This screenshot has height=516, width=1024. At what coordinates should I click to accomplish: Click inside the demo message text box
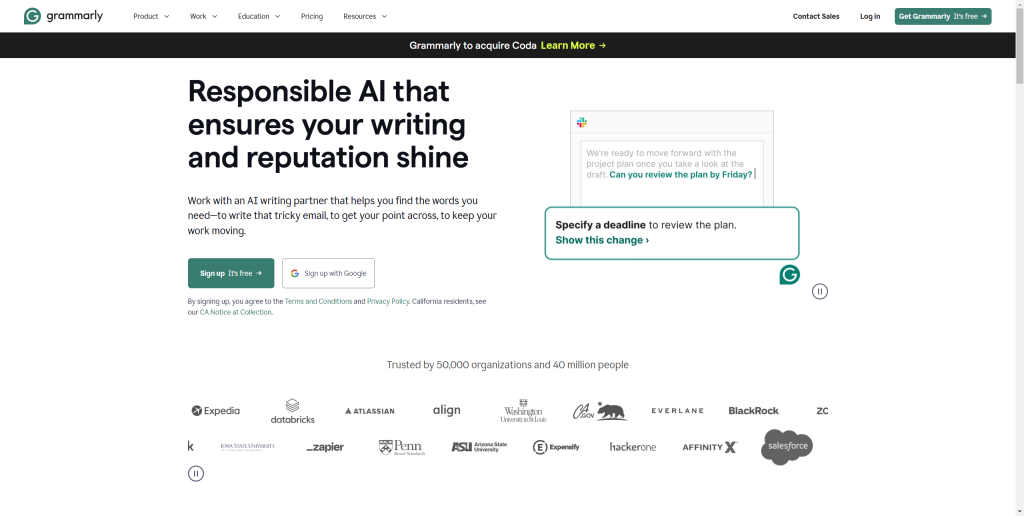pos(672,172)
